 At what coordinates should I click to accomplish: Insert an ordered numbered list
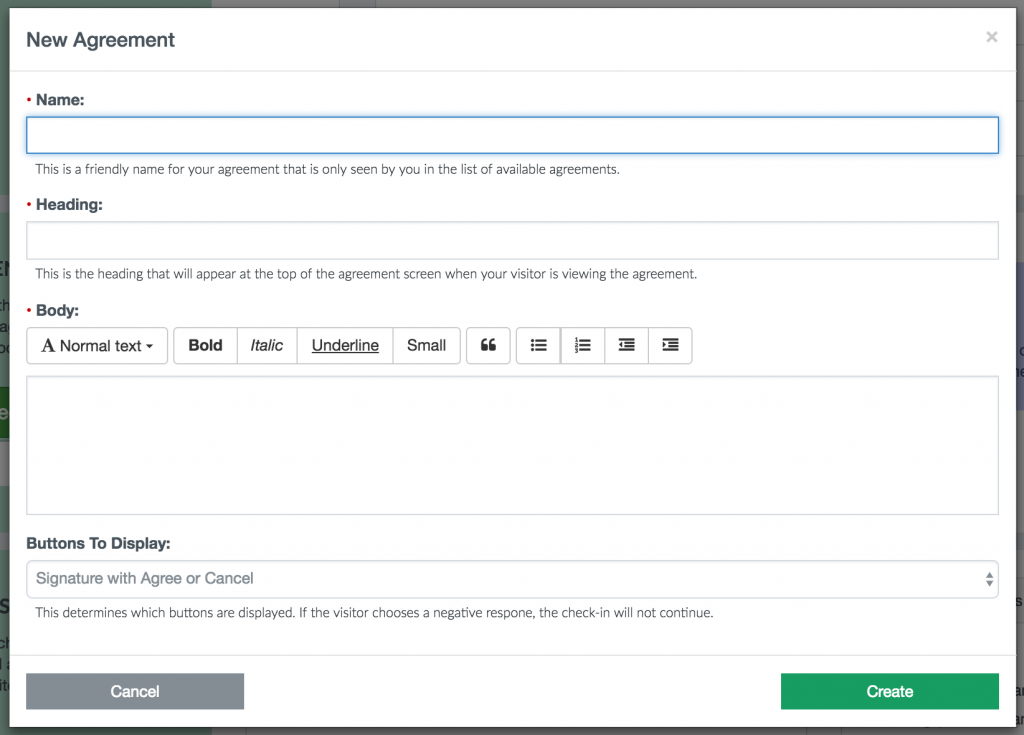pos(583,345)
